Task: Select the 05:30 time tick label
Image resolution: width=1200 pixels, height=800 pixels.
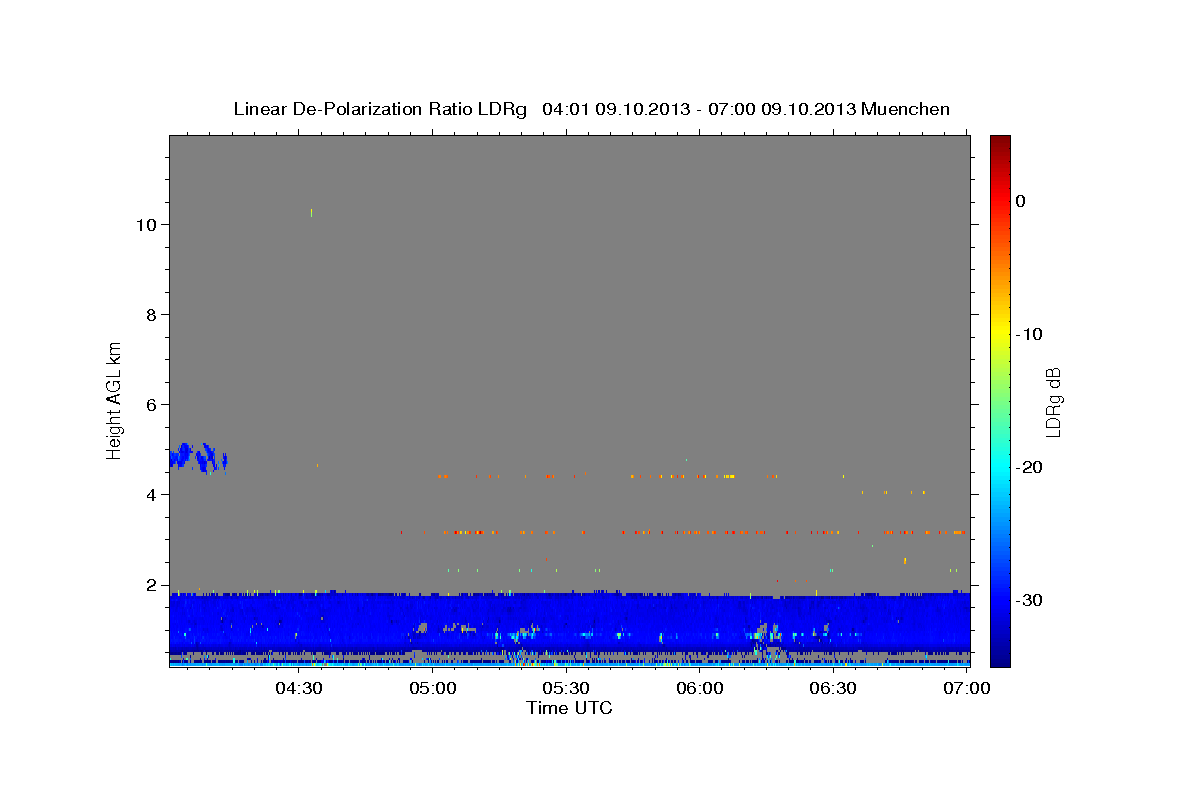Action: point(565,688)
